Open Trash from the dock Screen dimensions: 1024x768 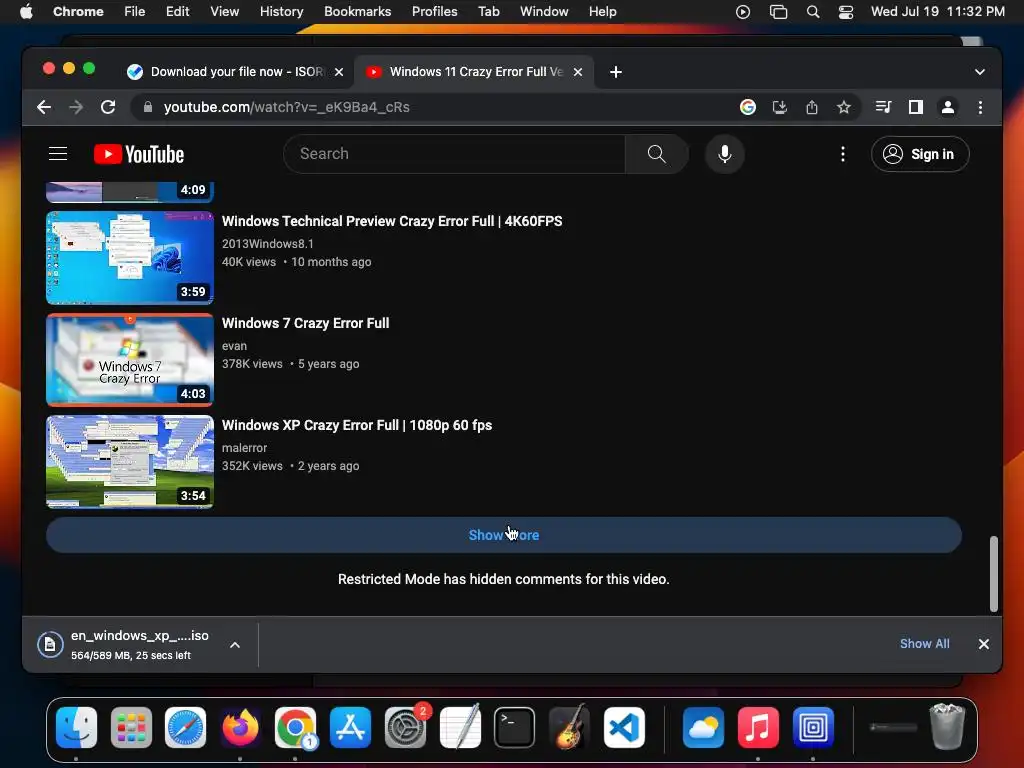(x=948, y=726)
